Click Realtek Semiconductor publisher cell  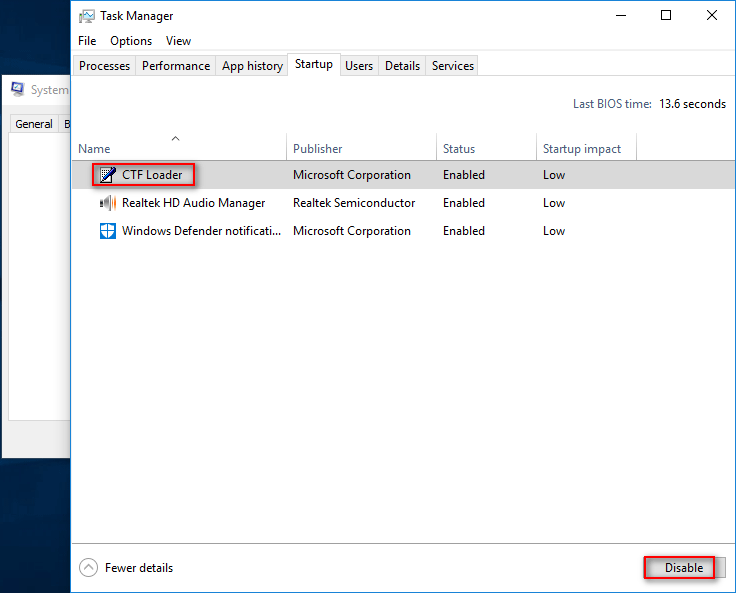pyautogui.click(x=354, y=203)
